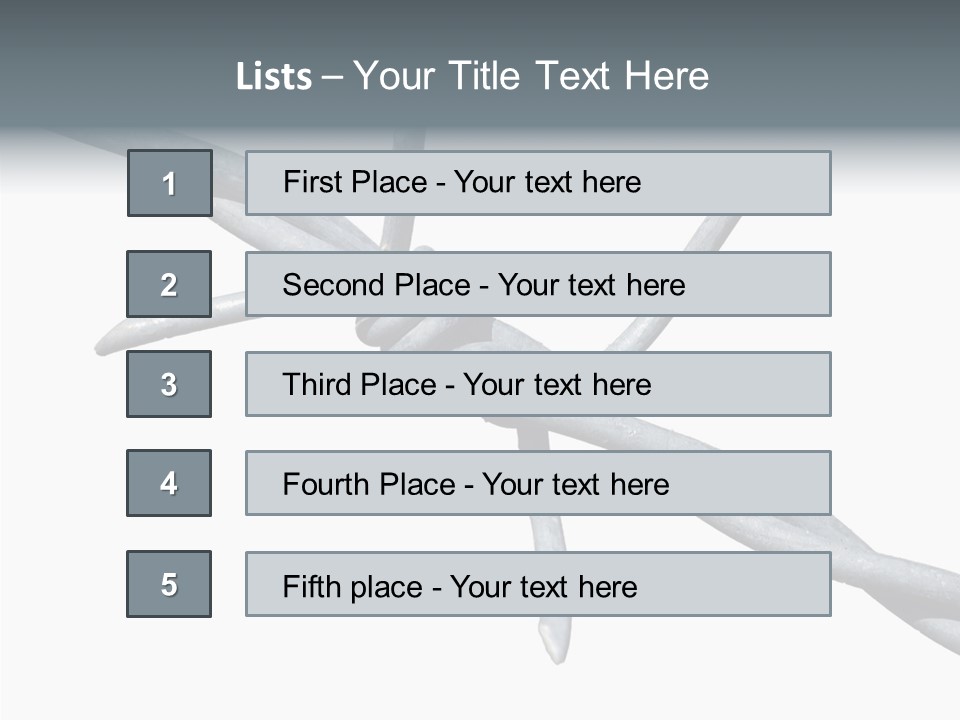Click the word 'Third' in list item three
Image resolution: width=960 pixels, height=720 pixels.
coord(318,385)
